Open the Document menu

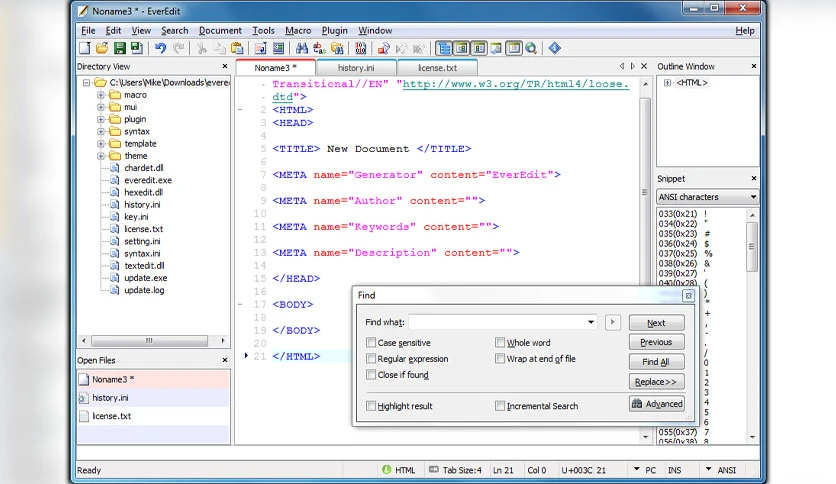tap(220, 30)
